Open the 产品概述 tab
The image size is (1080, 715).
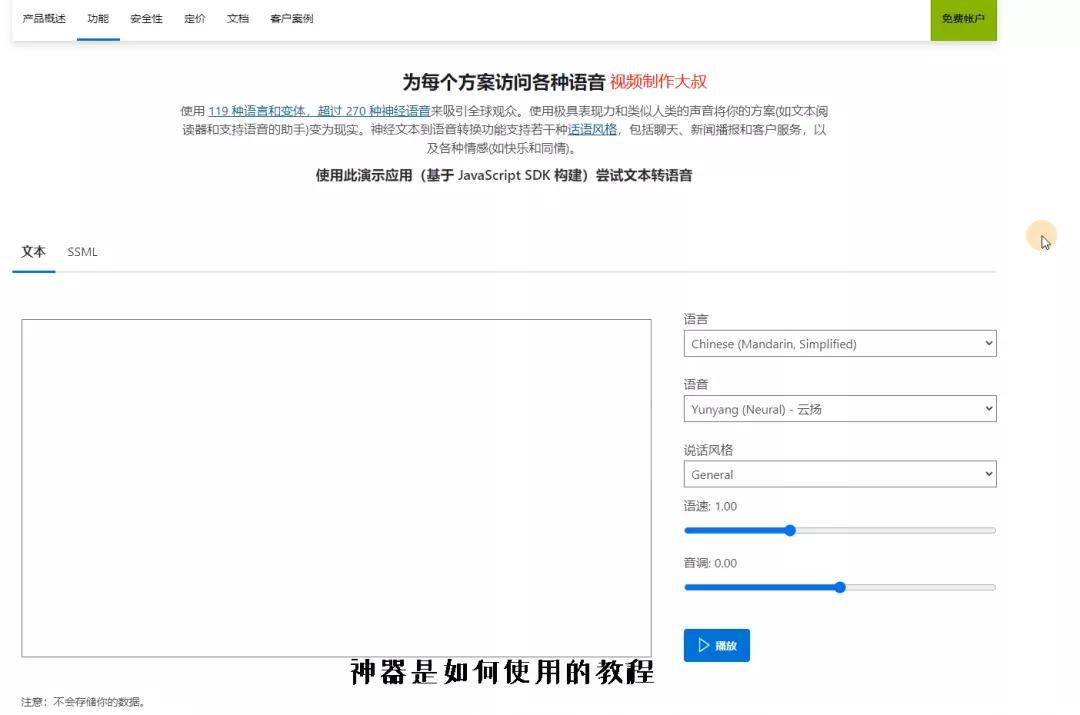tap(44, 19)
